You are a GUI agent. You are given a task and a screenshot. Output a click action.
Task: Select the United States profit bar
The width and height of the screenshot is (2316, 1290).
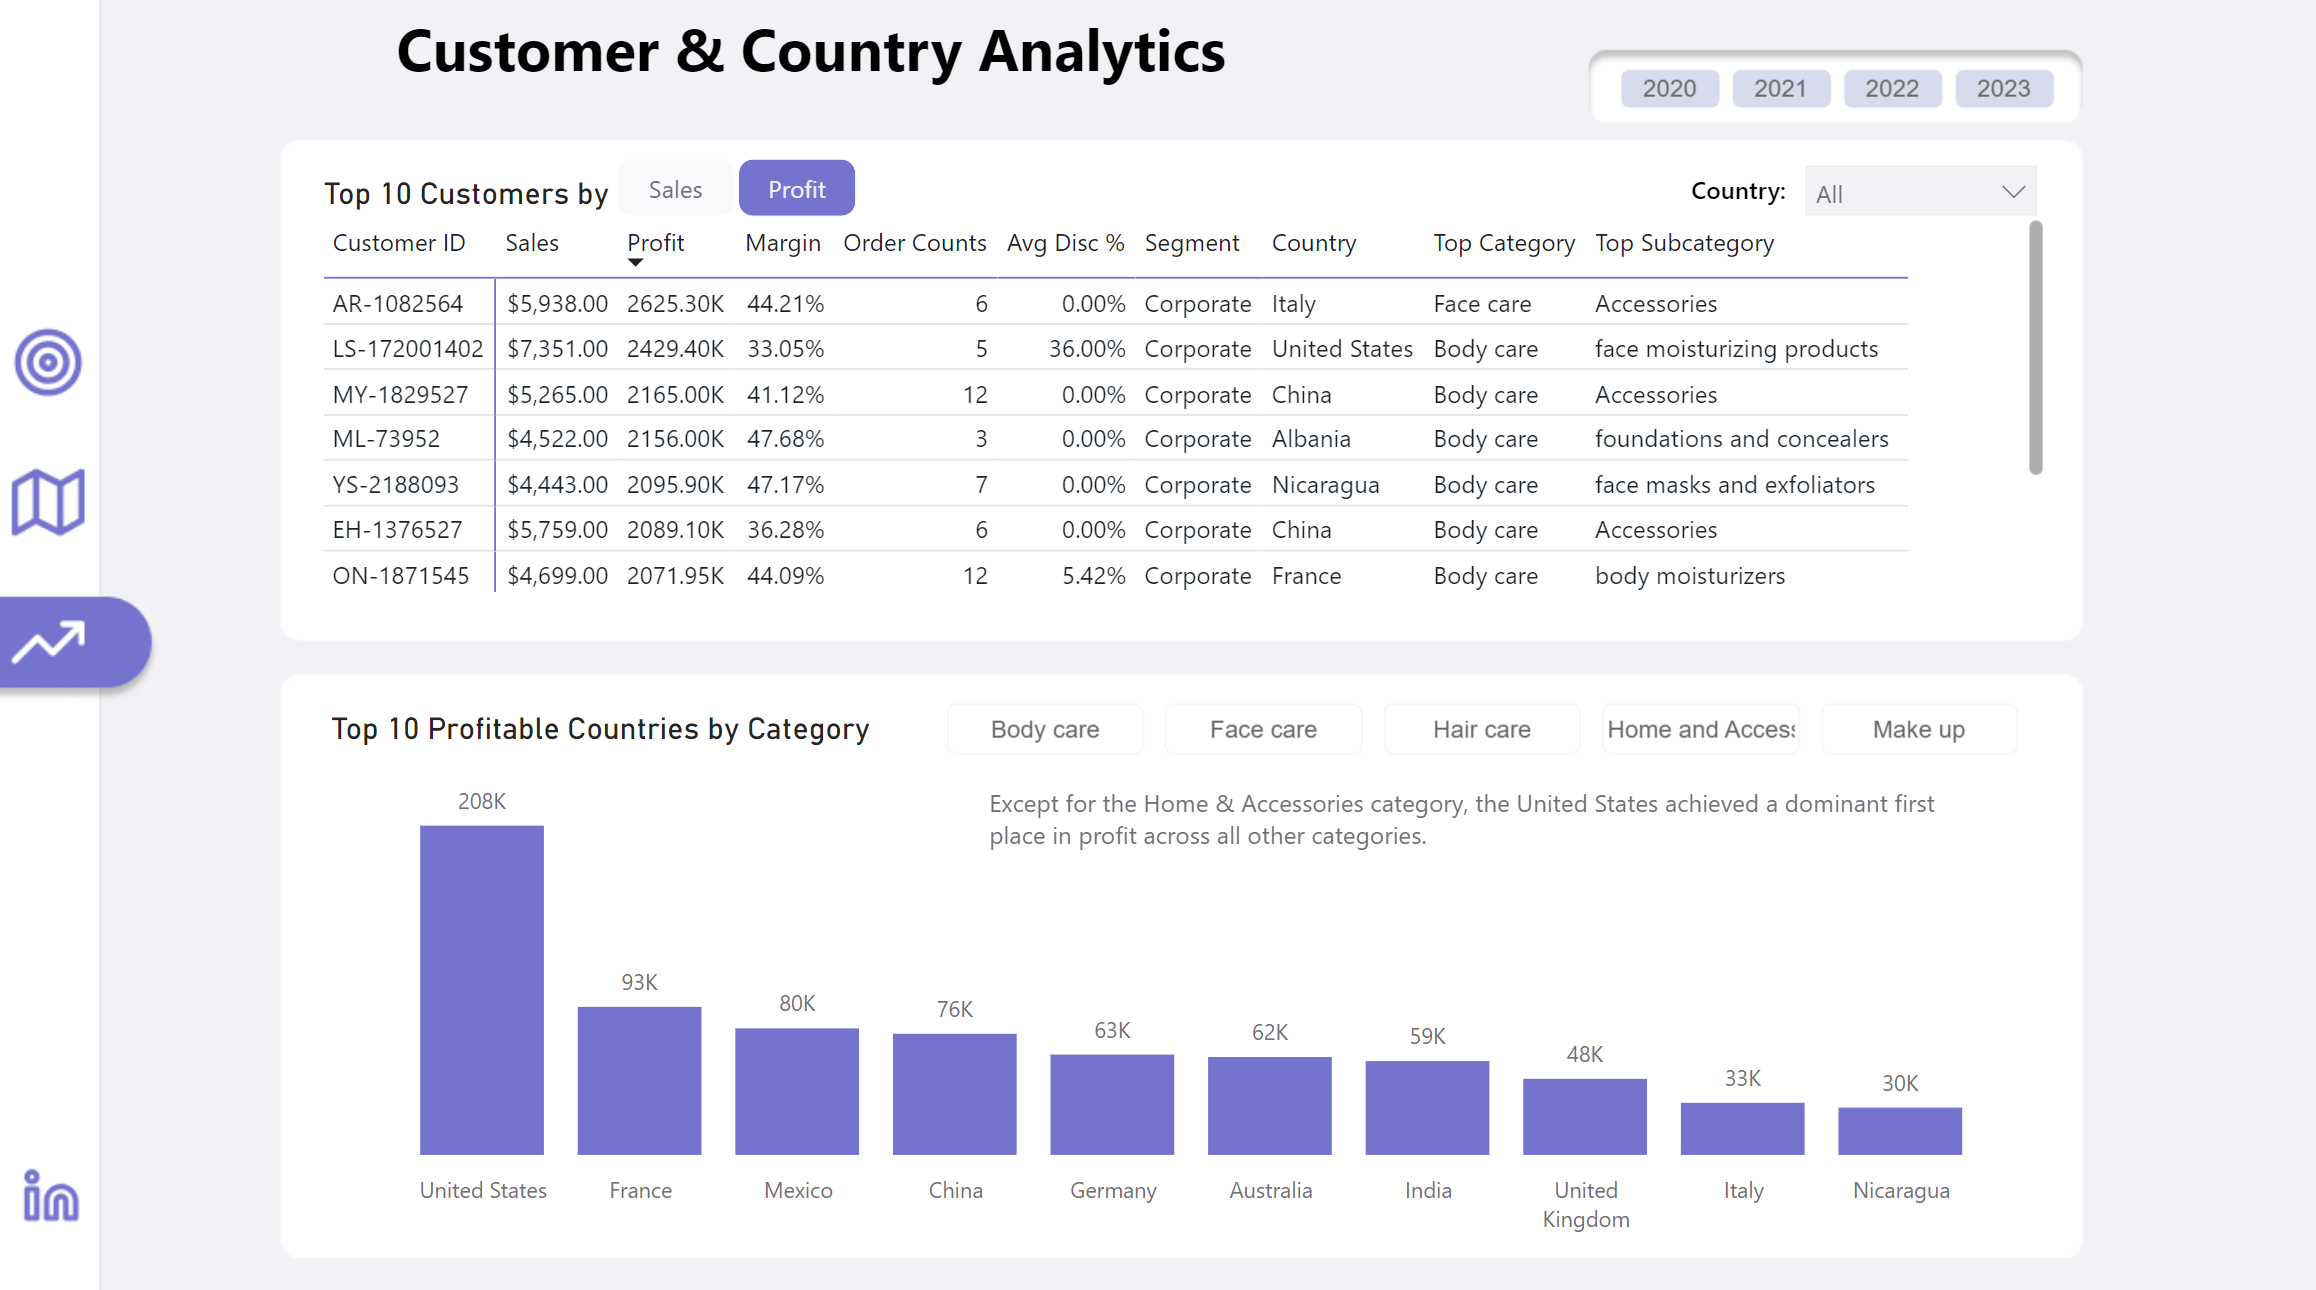coord(481,989)
